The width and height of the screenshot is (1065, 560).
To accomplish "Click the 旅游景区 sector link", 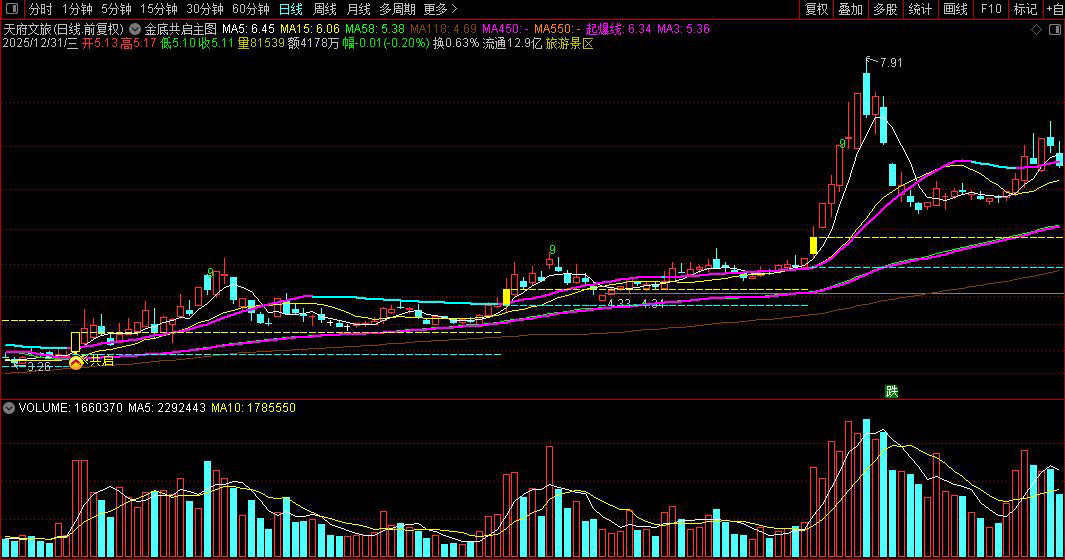I will [569, 43].
